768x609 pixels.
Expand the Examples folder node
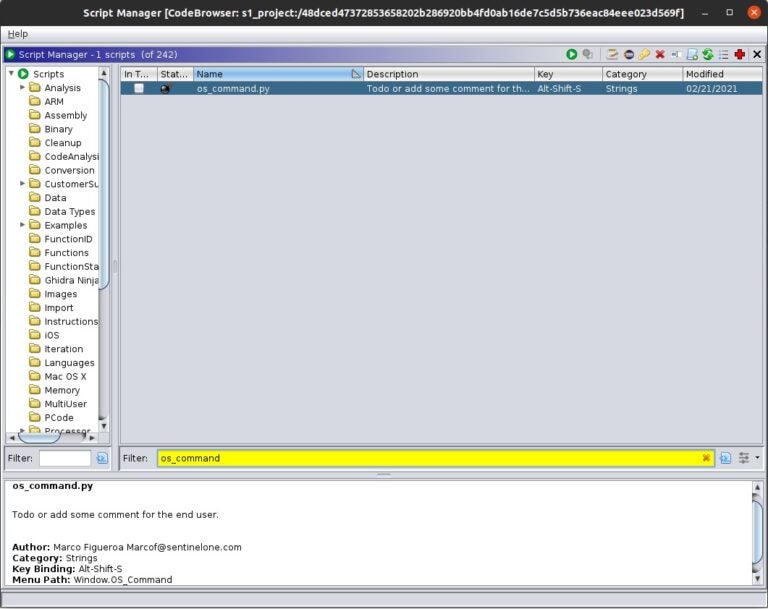23,226
